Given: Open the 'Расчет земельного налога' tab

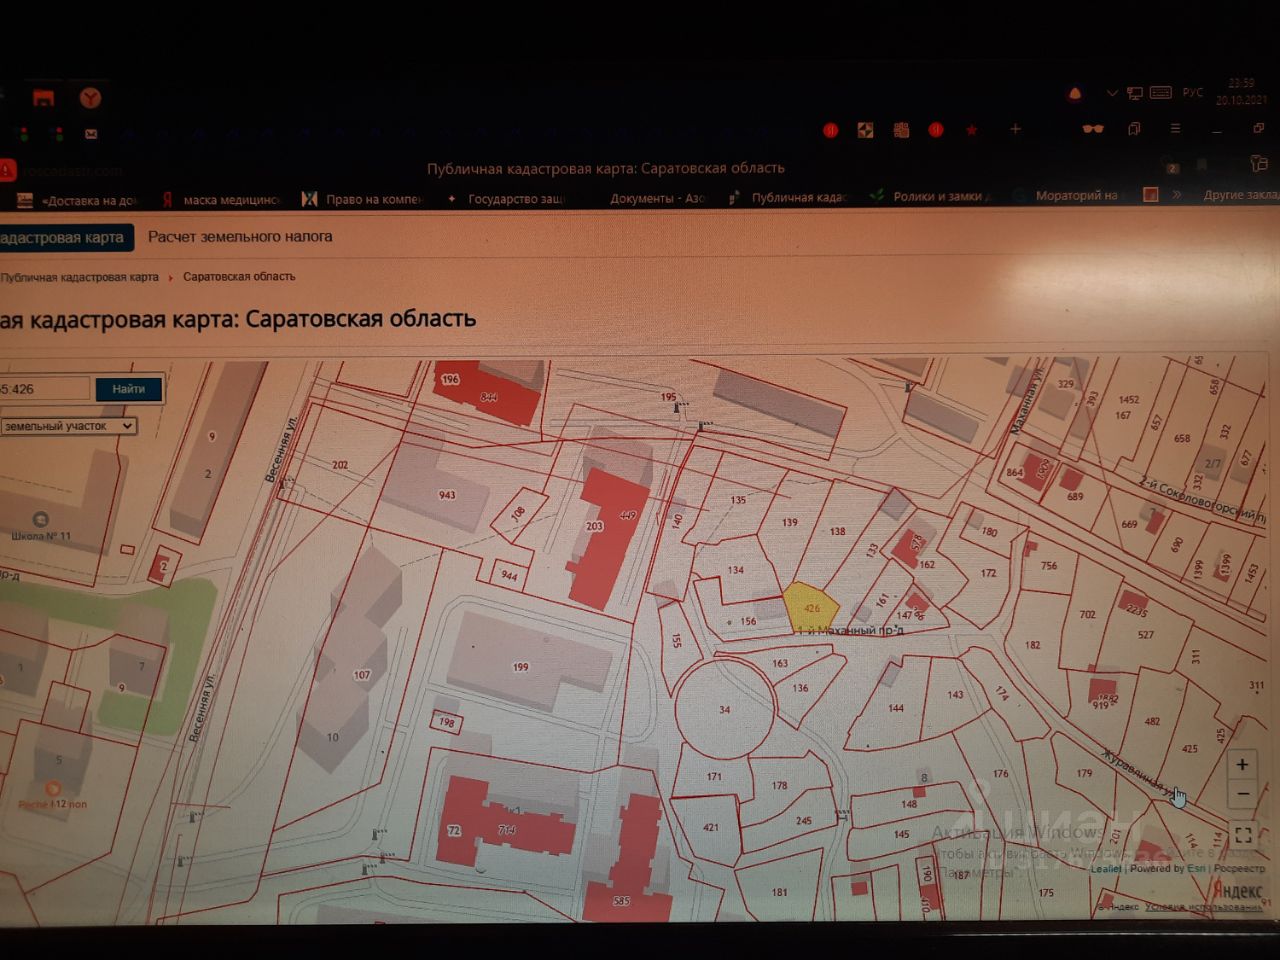Looking at the screenshot, I should (x=240, y=237).
